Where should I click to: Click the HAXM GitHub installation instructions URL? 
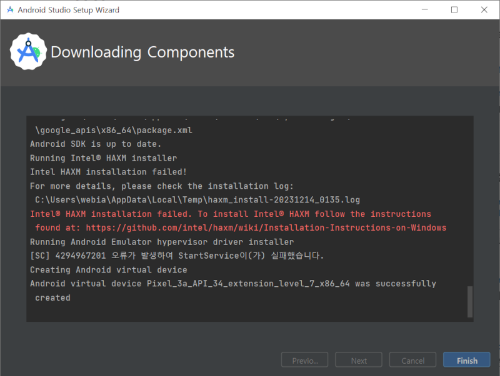(x=266, y=228)
